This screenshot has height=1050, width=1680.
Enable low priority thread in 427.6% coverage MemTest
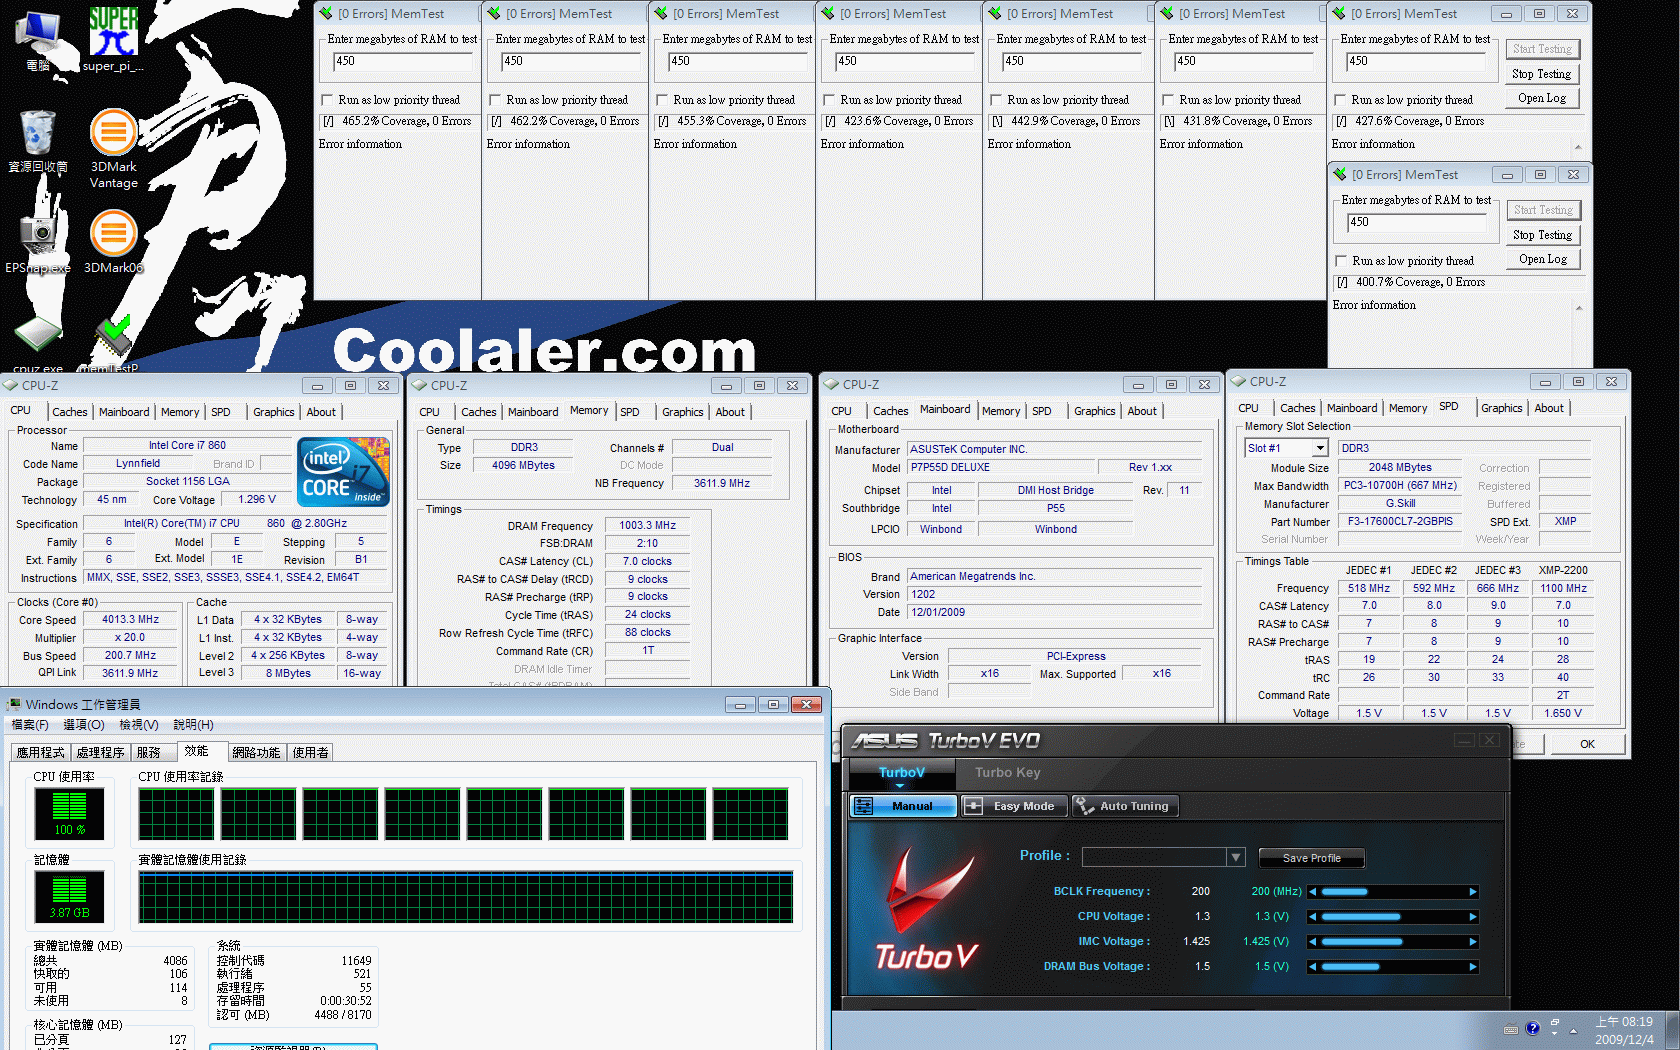(x=1340, y=100)
